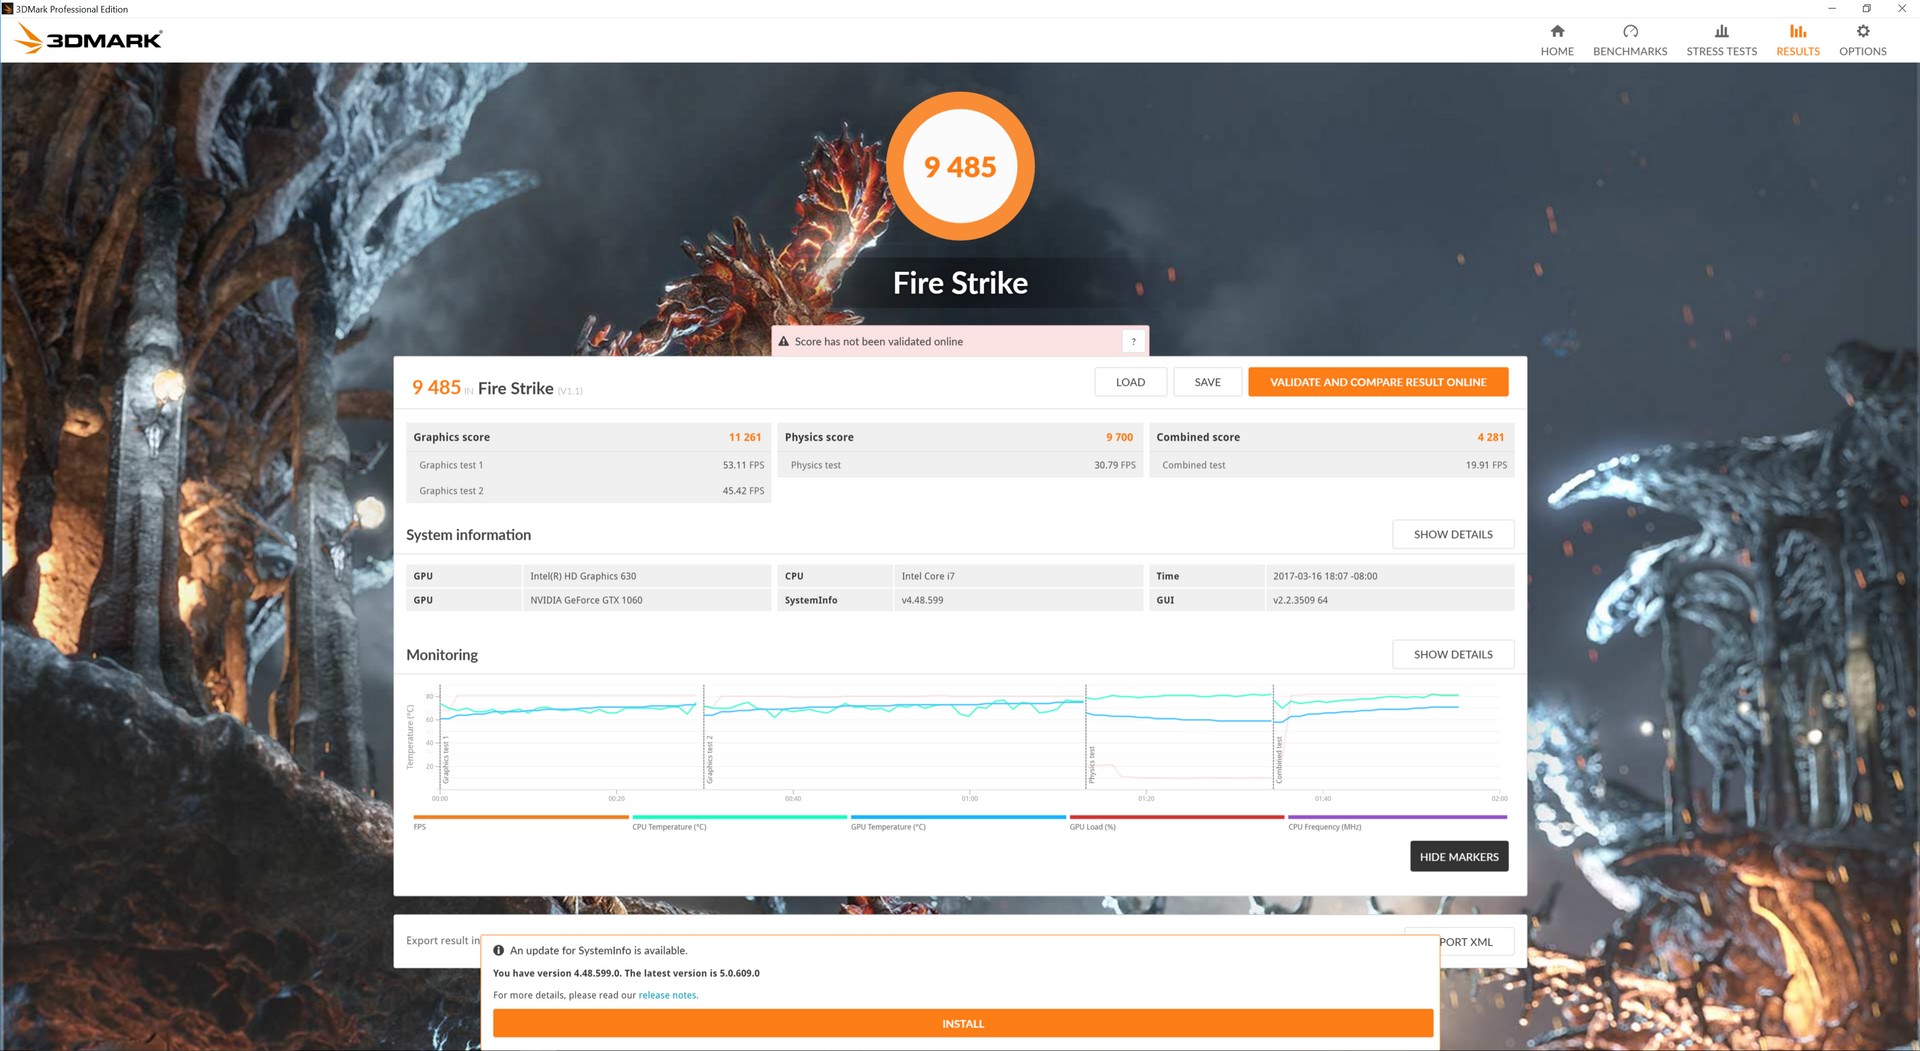Open the Stress Tests chart icon
Image resolution: width=1920 pixels, height=1051 pixels.
1721,31
